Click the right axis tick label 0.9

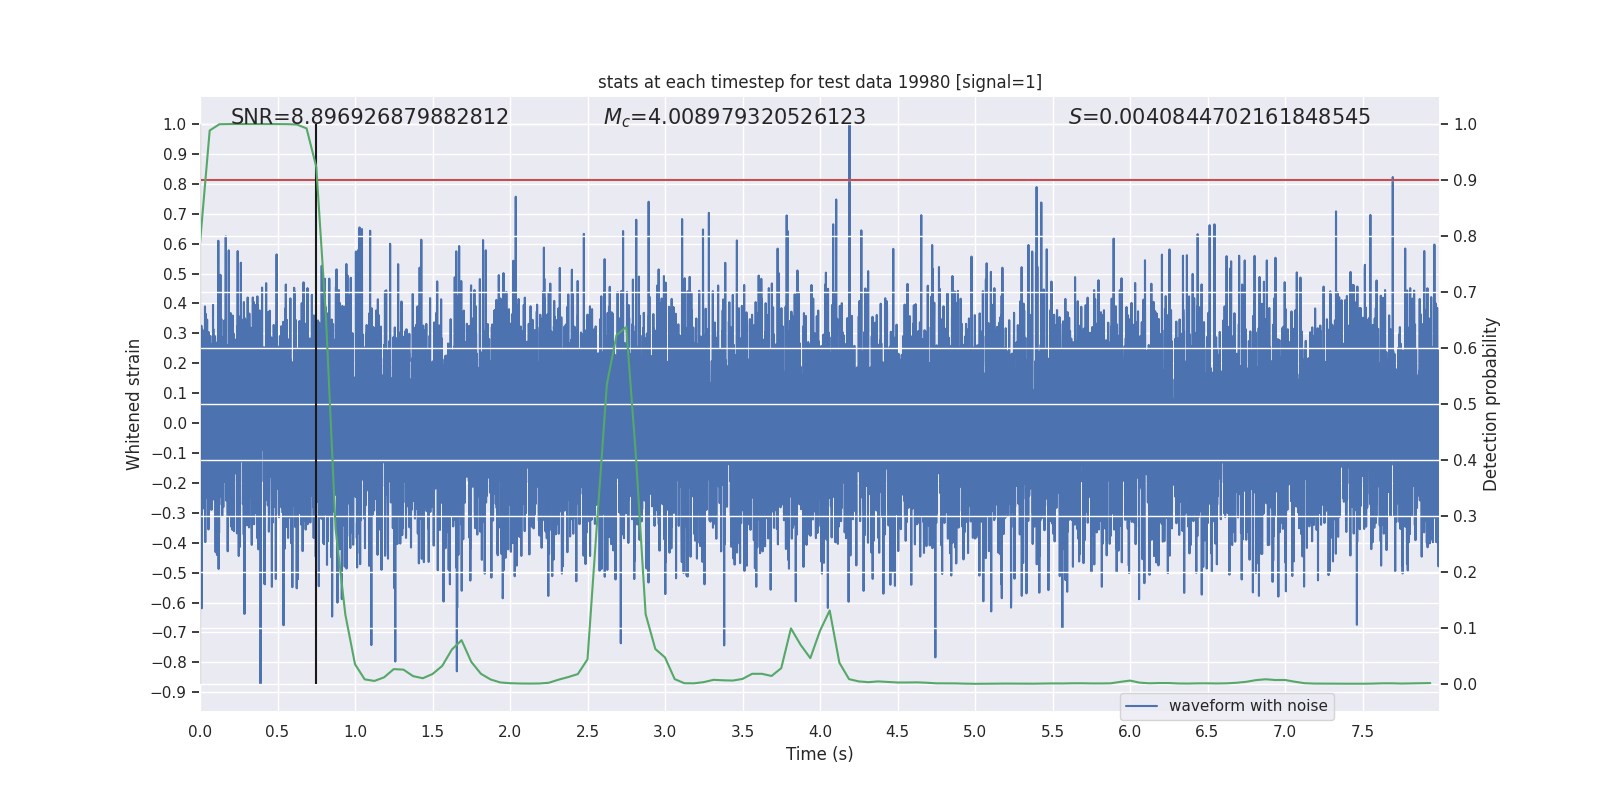tap(1465, 180)
